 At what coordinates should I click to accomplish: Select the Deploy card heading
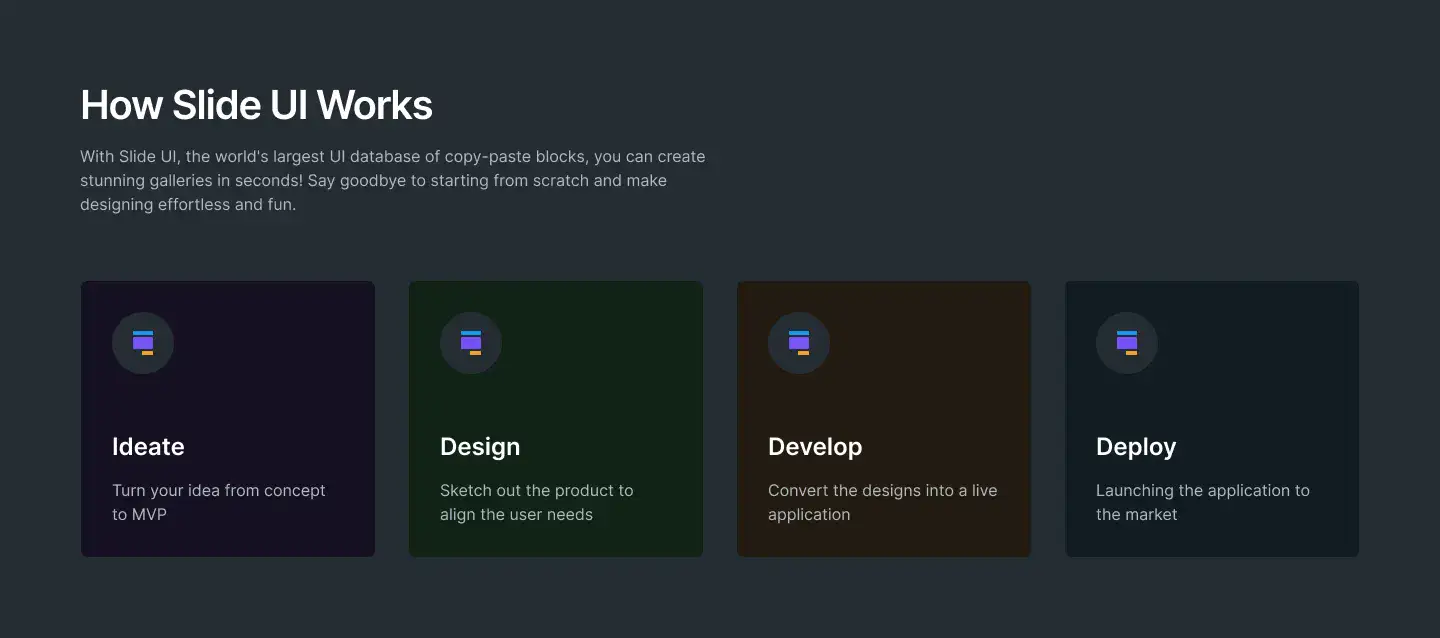click(1136, 447)
